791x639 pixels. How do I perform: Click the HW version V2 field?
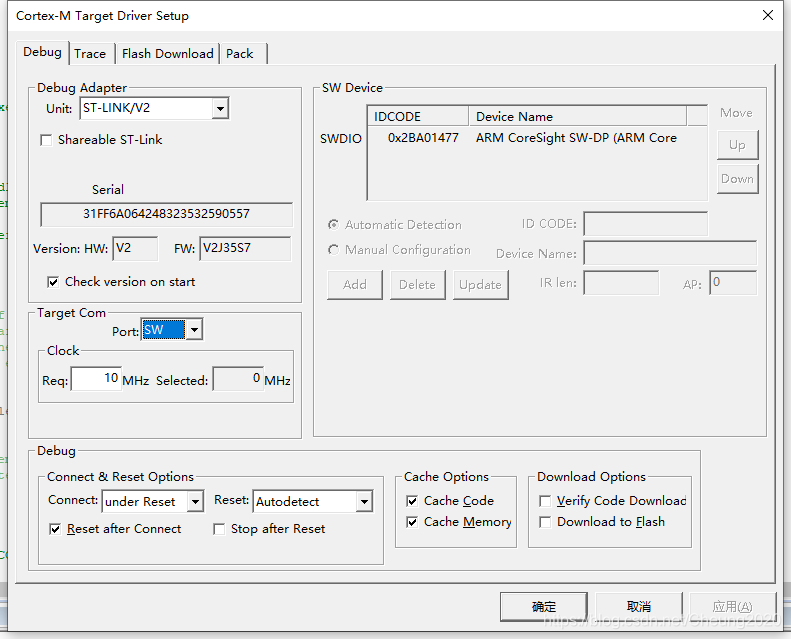tap(135, 249)
